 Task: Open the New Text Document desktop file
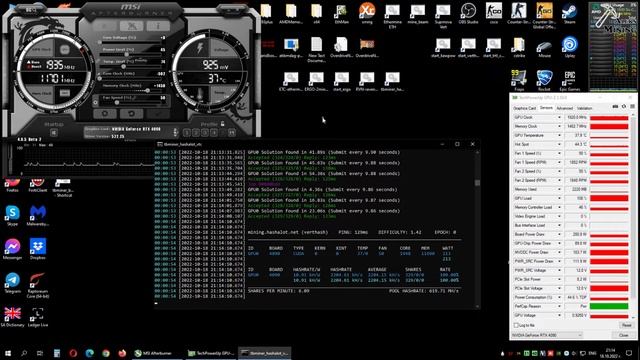[316, 49]
